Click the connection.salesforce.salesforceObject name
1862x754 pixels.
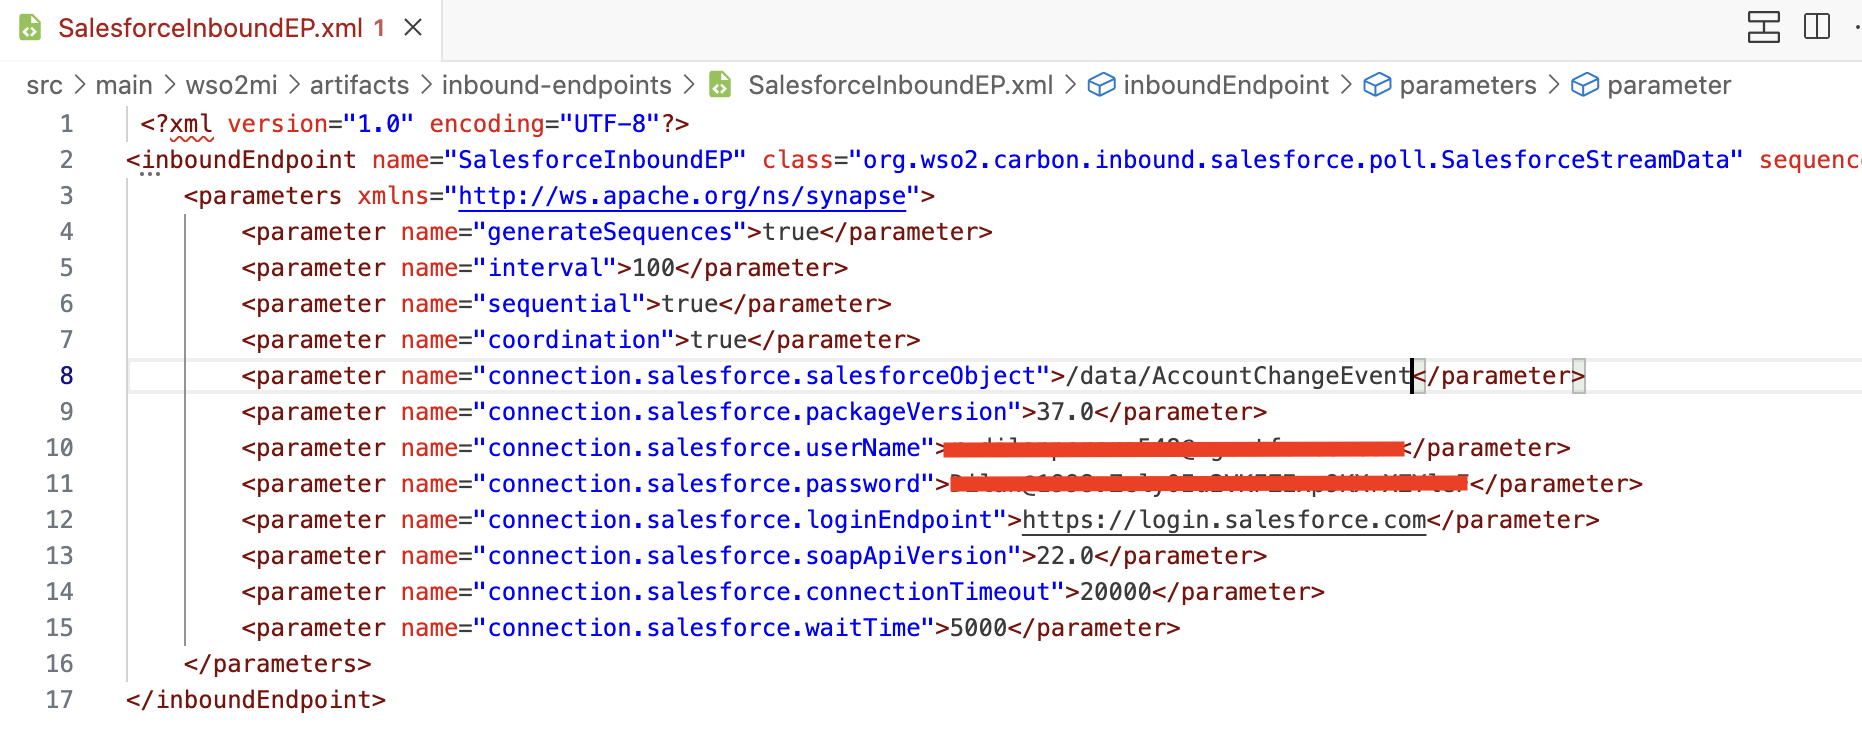pos(762,376)
